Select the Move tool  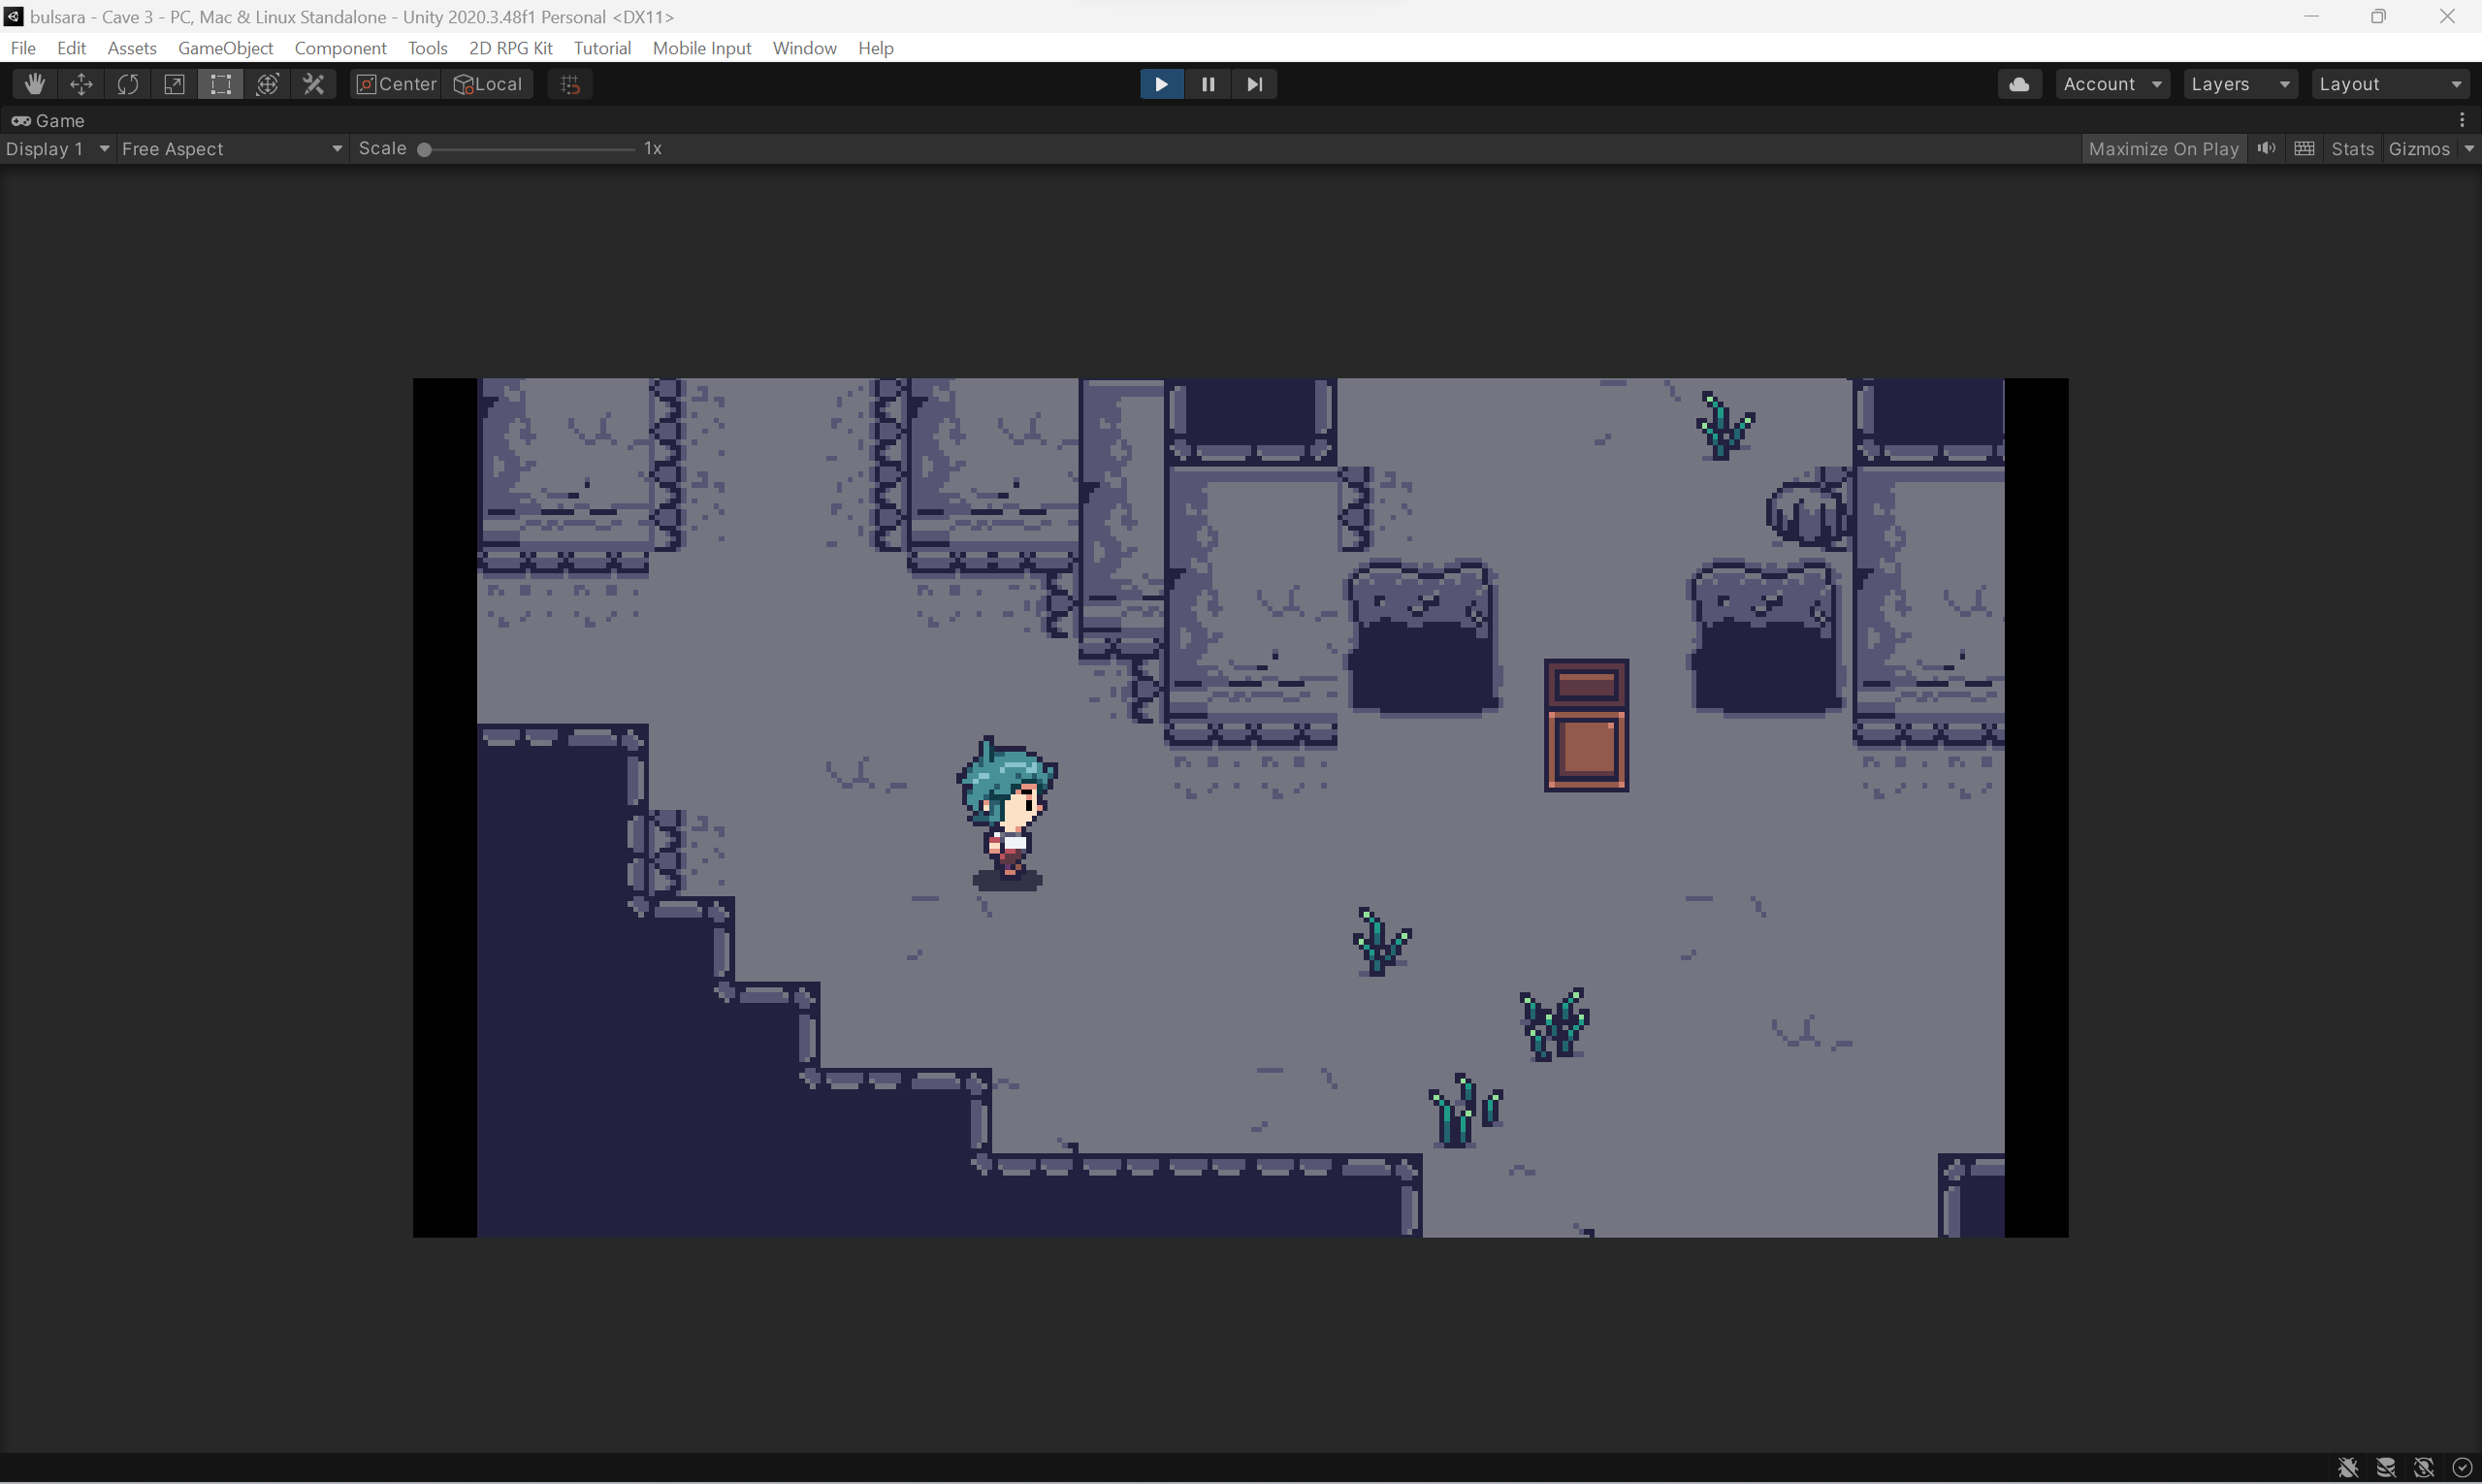tap(81, 84)
